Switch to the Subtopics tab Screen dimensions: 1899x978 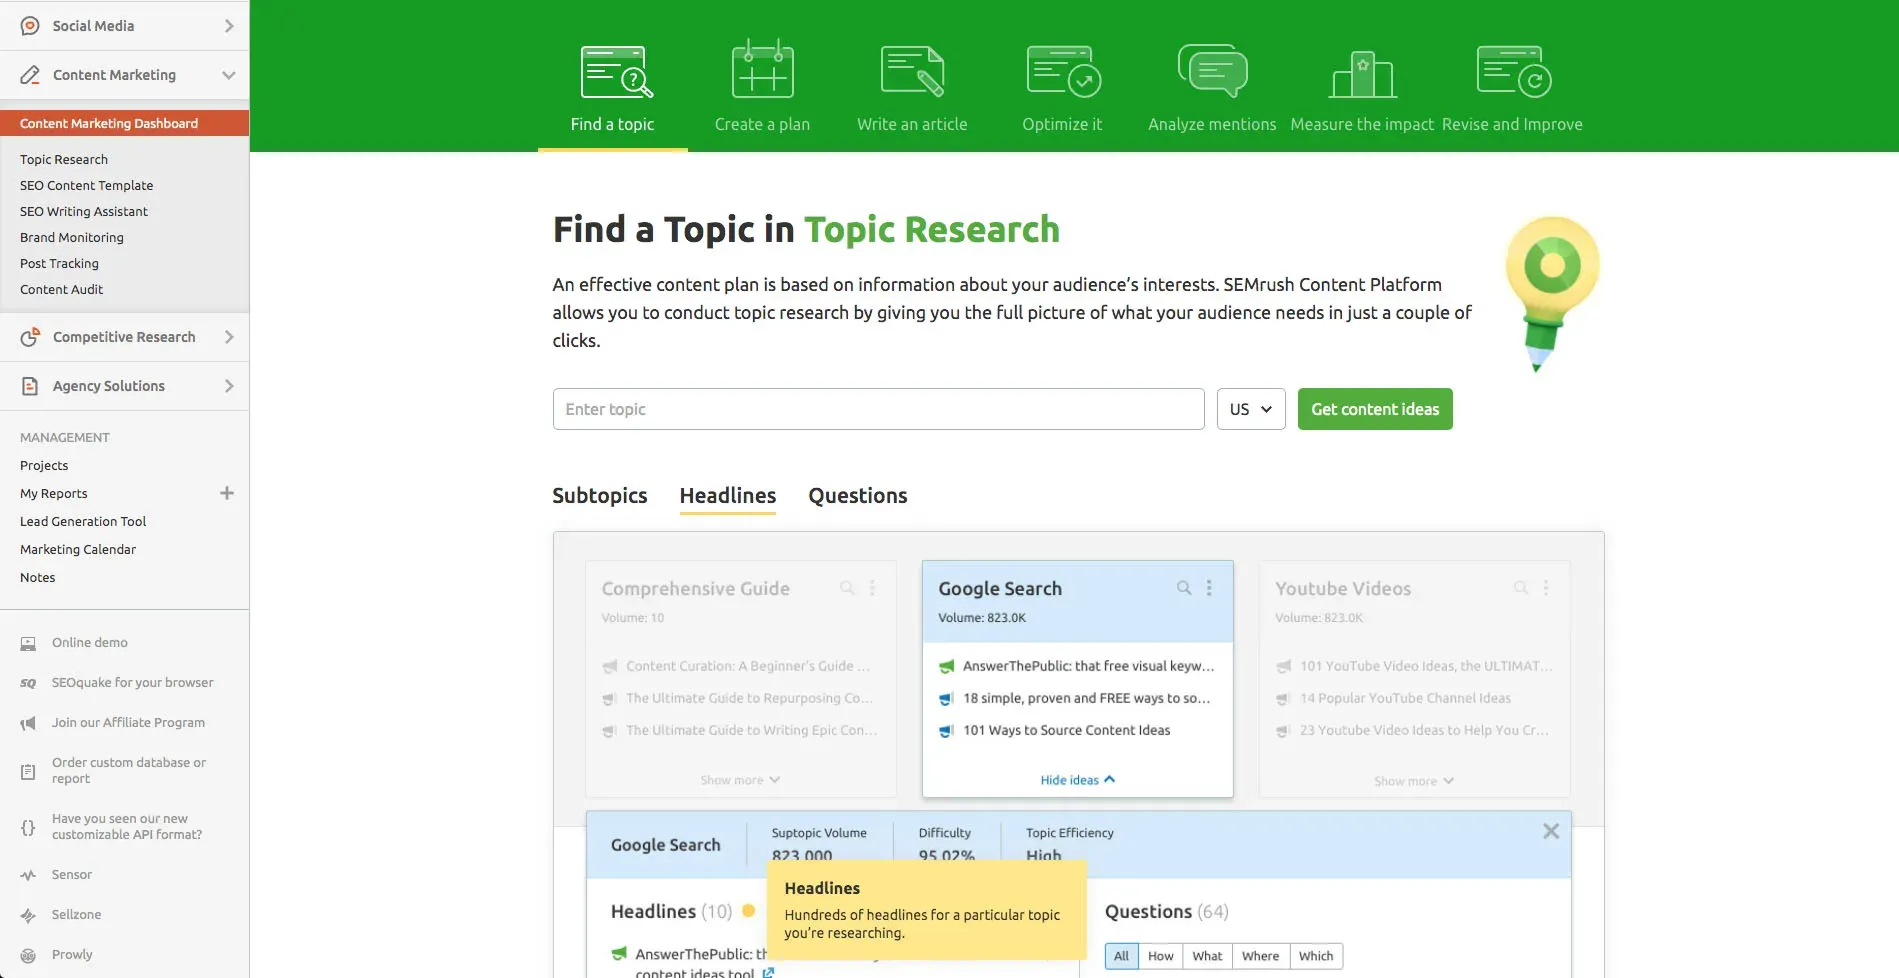click(x=600, y=496)
